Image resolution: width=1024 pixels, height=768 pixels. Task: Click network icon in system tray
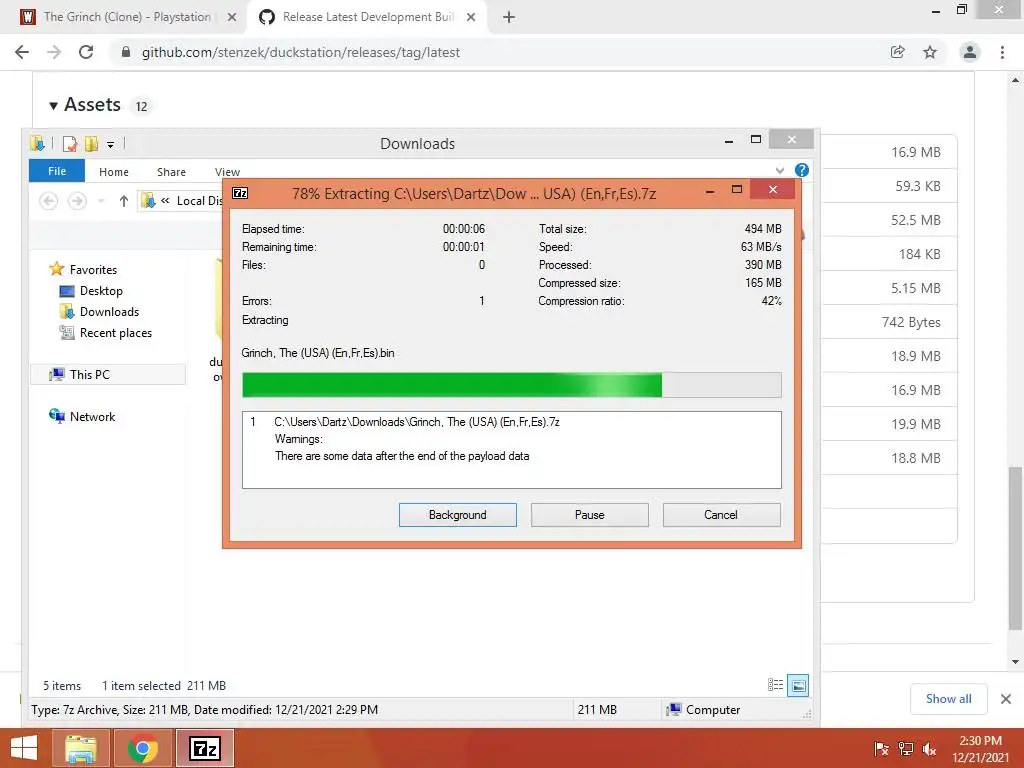906,749
